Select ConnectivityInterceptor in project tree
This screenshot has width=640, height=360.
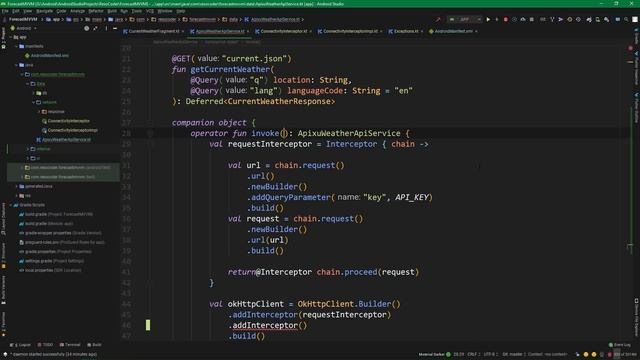pyautogui.click(x=65, y=121)
